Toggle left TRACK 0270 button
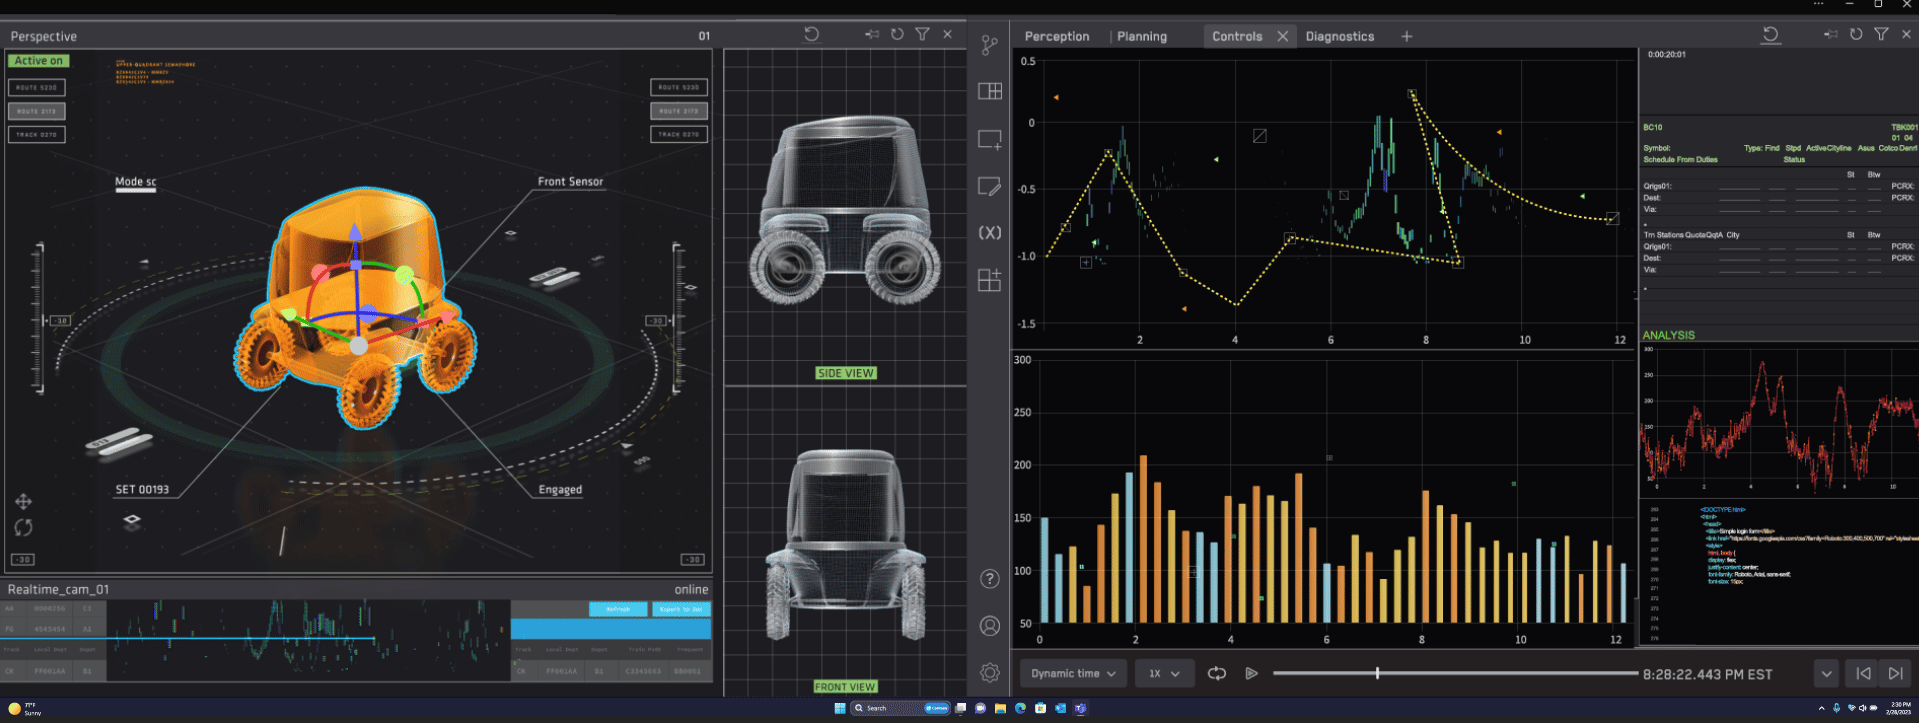Image resolution: width=1919 pixels, height=723 pixels. point(37,134)
